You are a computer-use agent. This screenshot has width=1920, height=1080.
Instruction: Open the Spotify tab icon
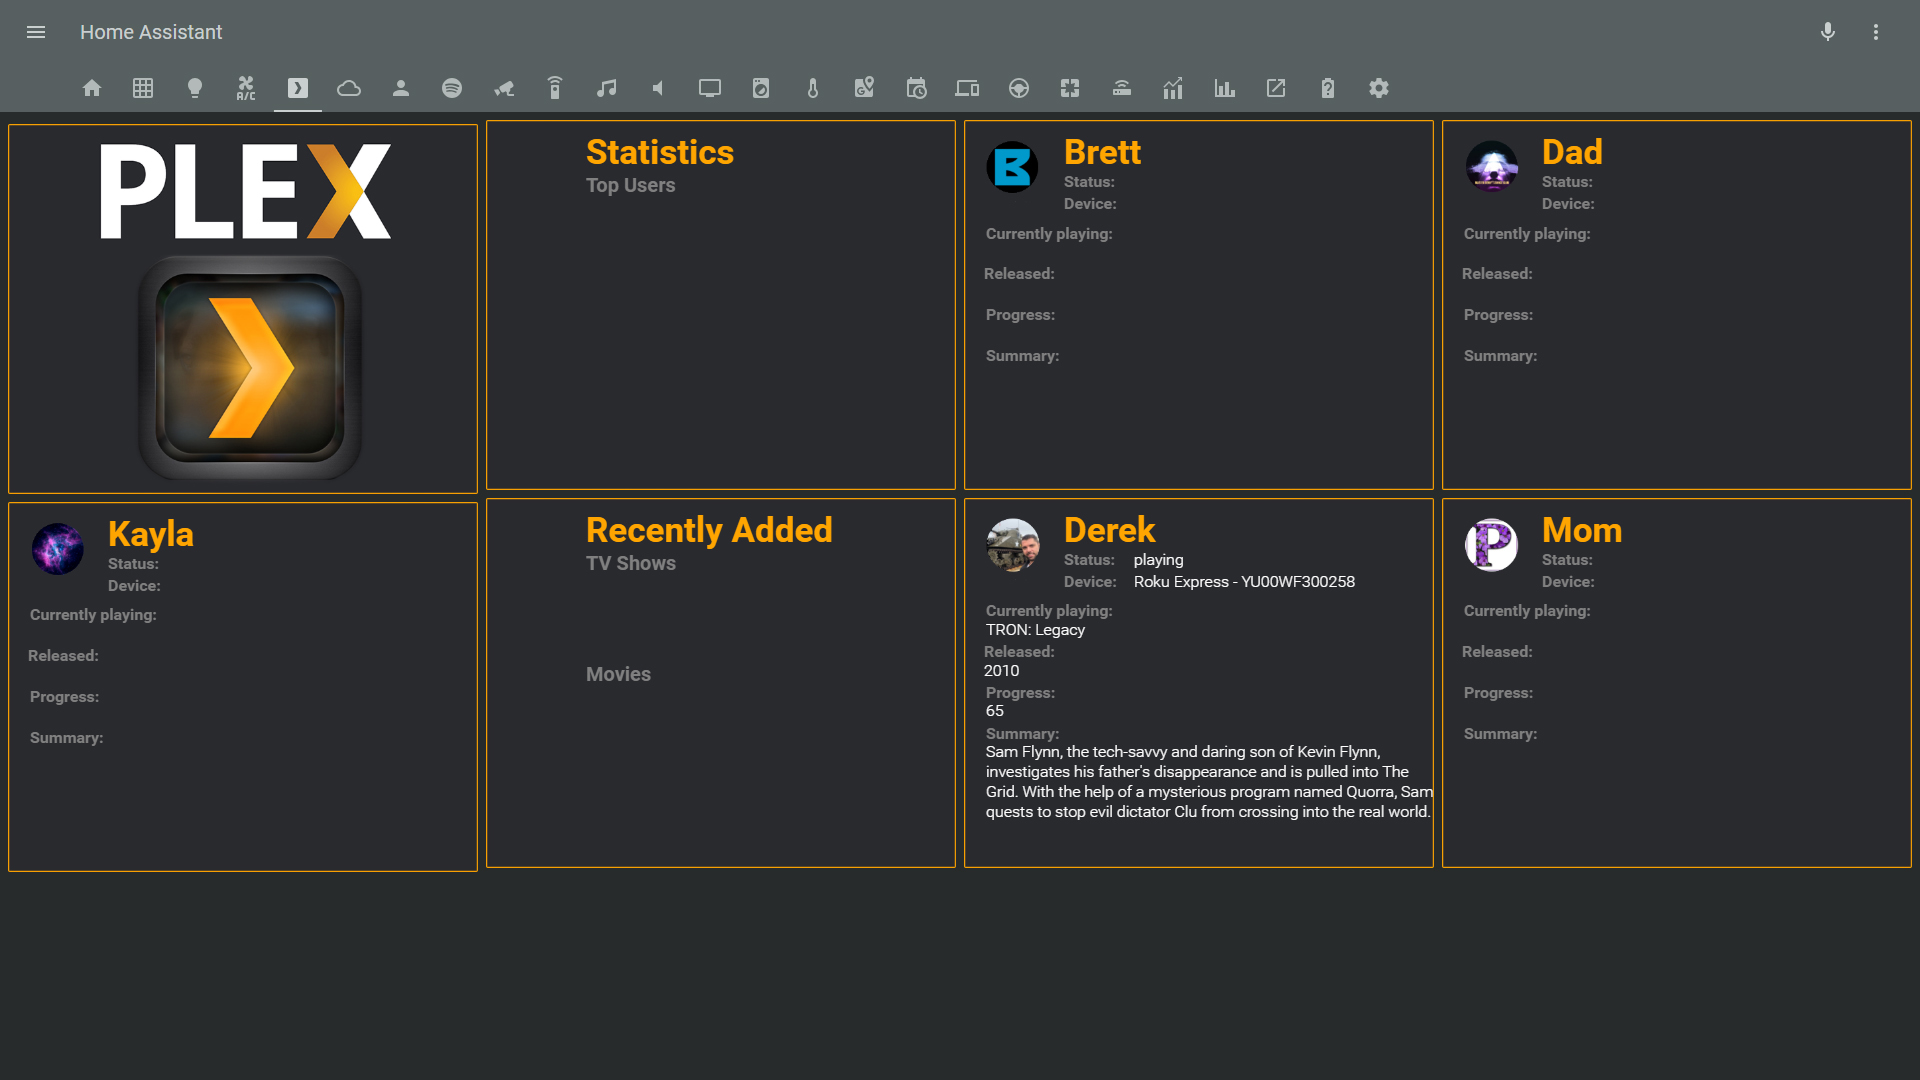(452, 88)
